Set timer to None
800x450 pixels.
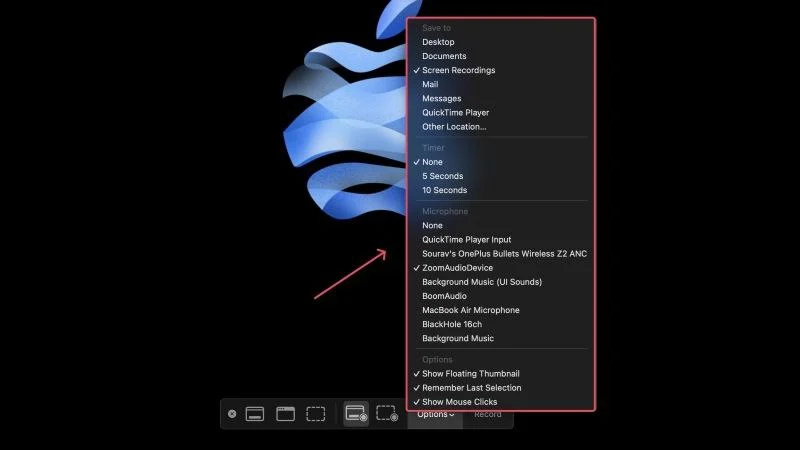click(x=432, y=162)
